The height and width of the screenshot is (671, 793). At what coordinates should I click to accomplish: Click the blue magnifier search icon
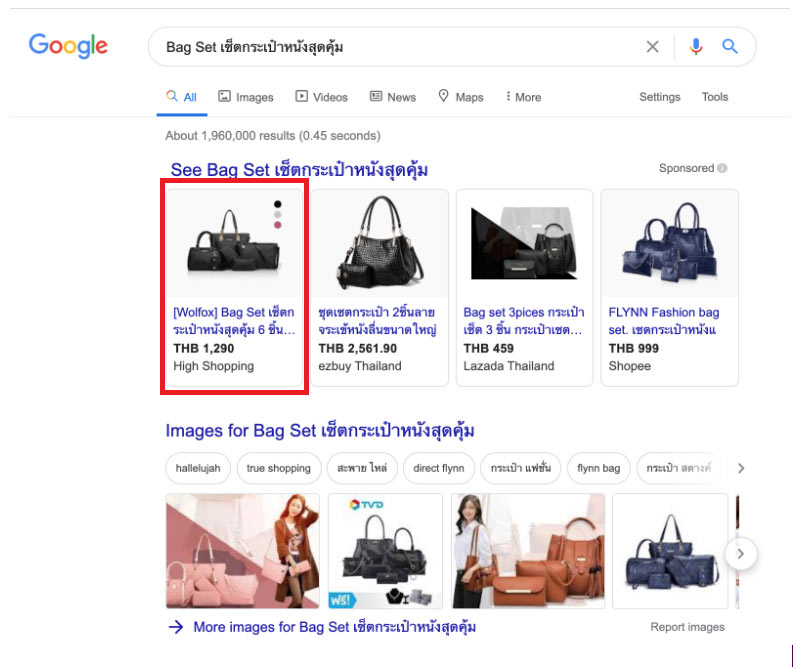tap(729, 47)
